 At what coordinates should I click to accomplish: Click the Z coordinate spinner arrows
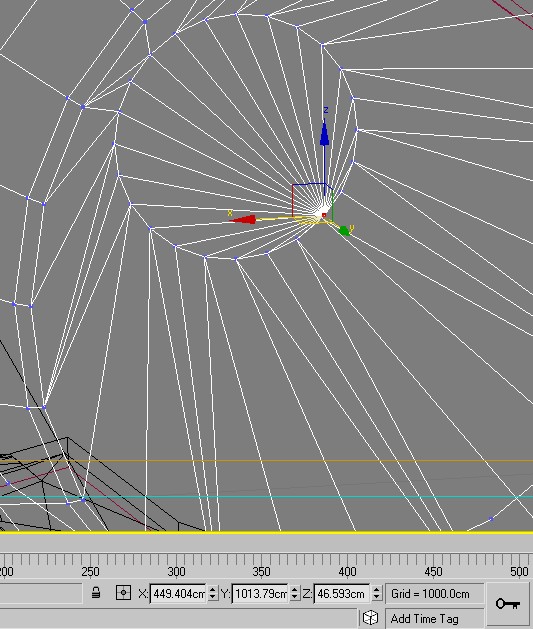(x=376, y=593)
